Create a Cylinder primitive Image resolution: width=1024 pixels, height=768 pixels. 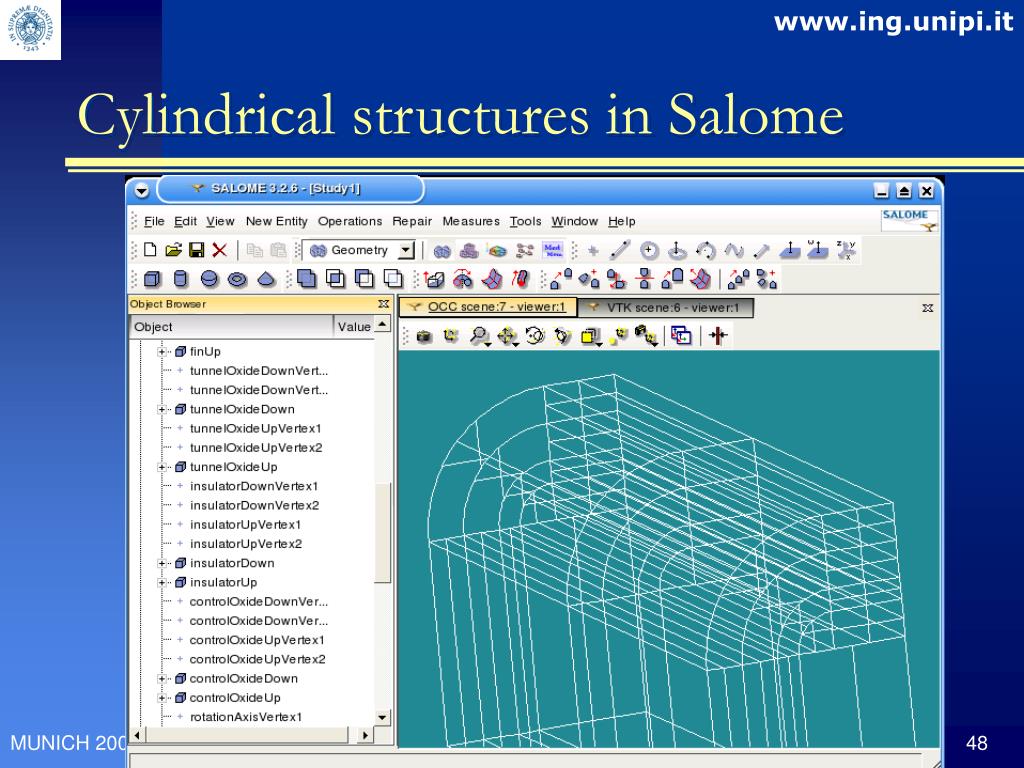181,280
